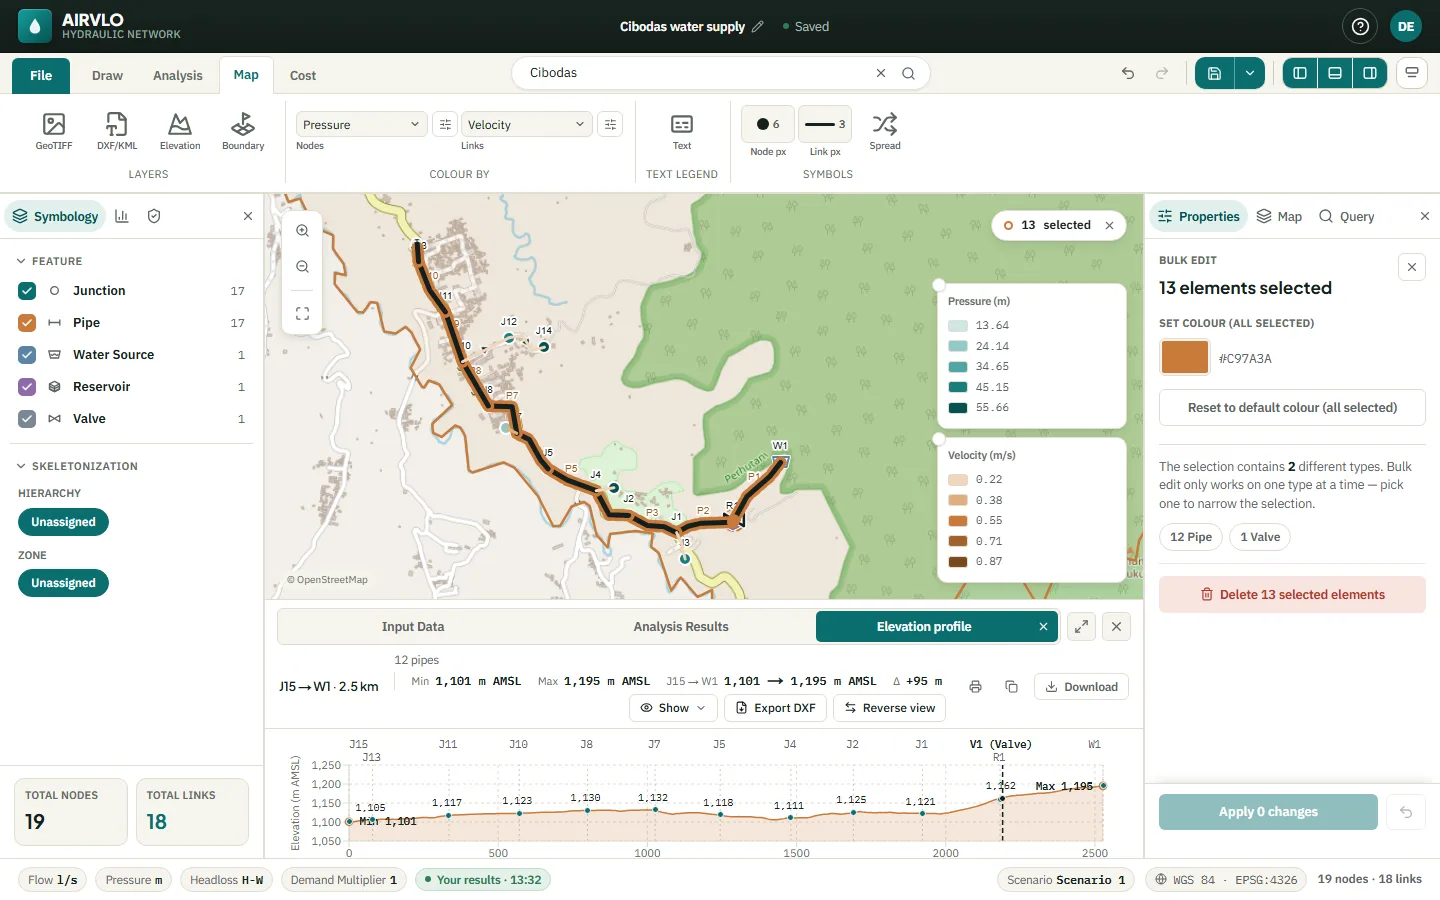Switch to the Analysis ribbon tab
The height and width of the screenshot is (900, 1440).
pos(178,75)
